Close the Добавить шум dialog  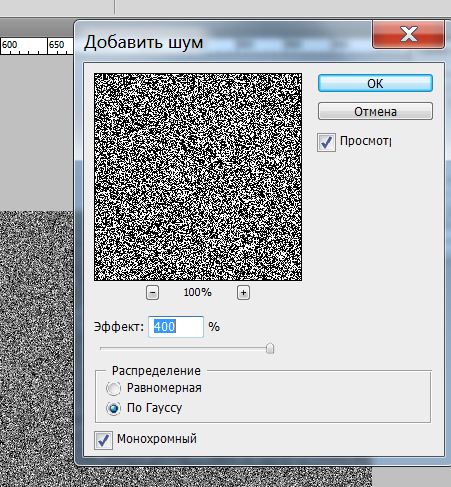point(409,34)
